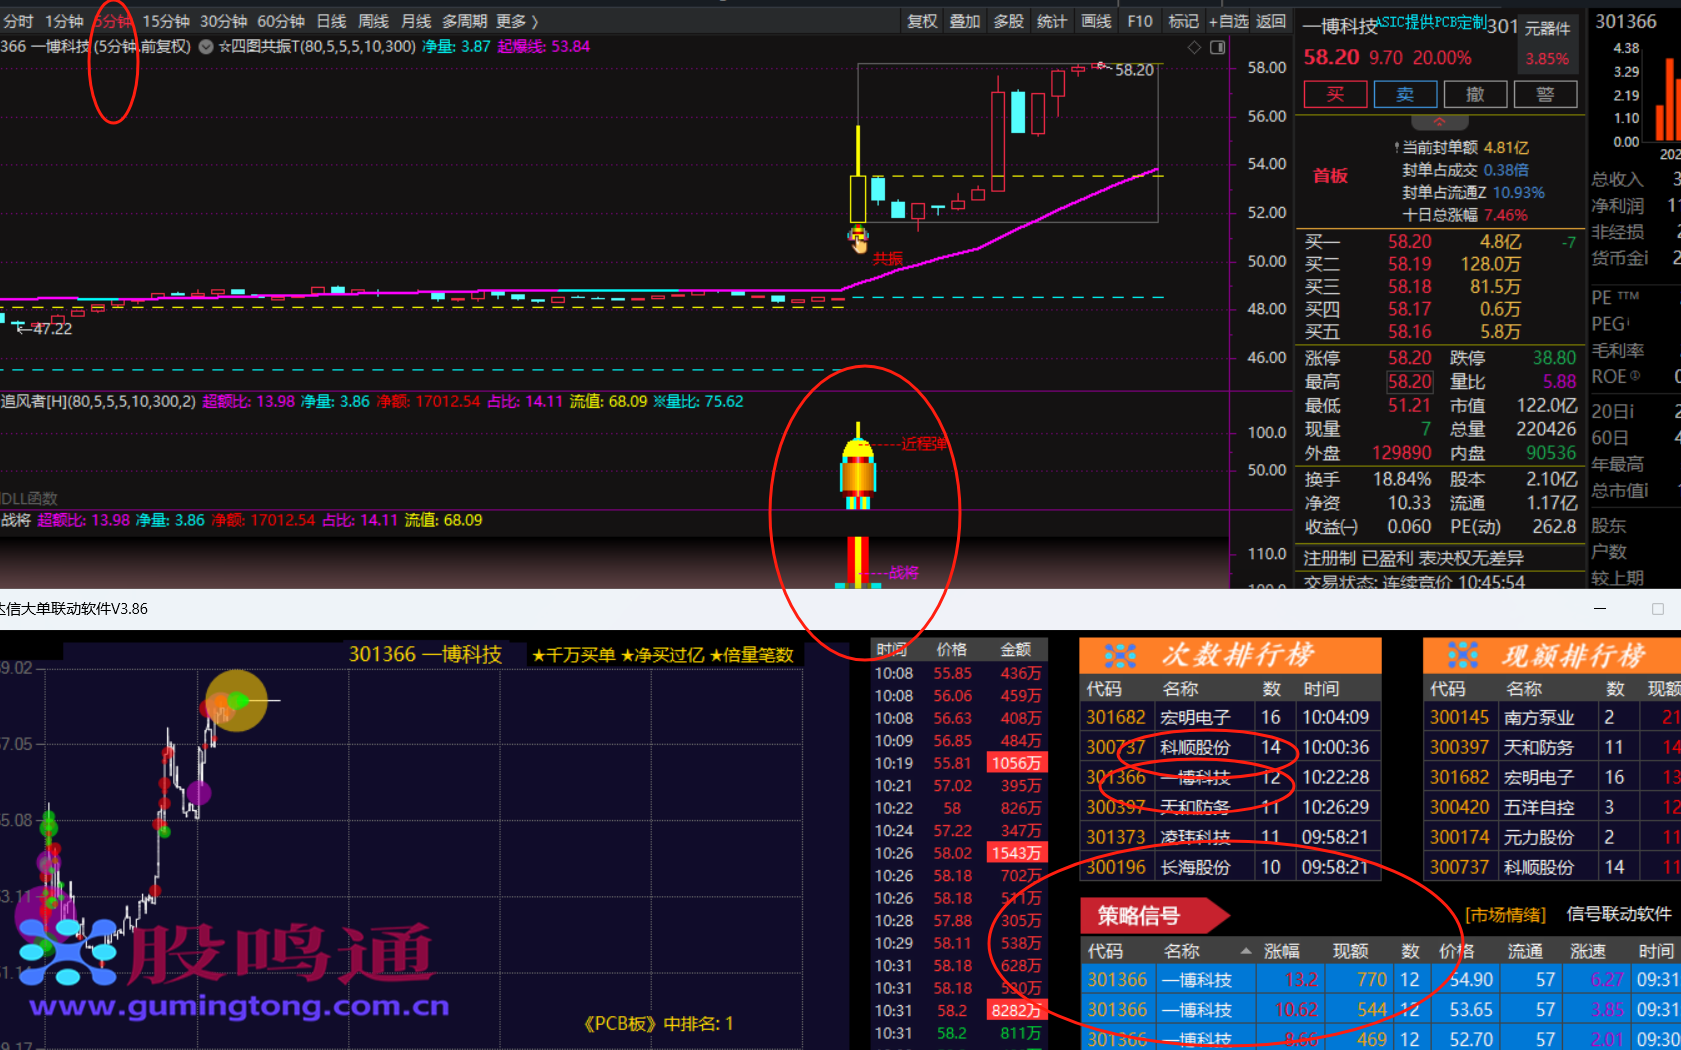Open the 多周期 multi-period view

click(x=465, y=21)
